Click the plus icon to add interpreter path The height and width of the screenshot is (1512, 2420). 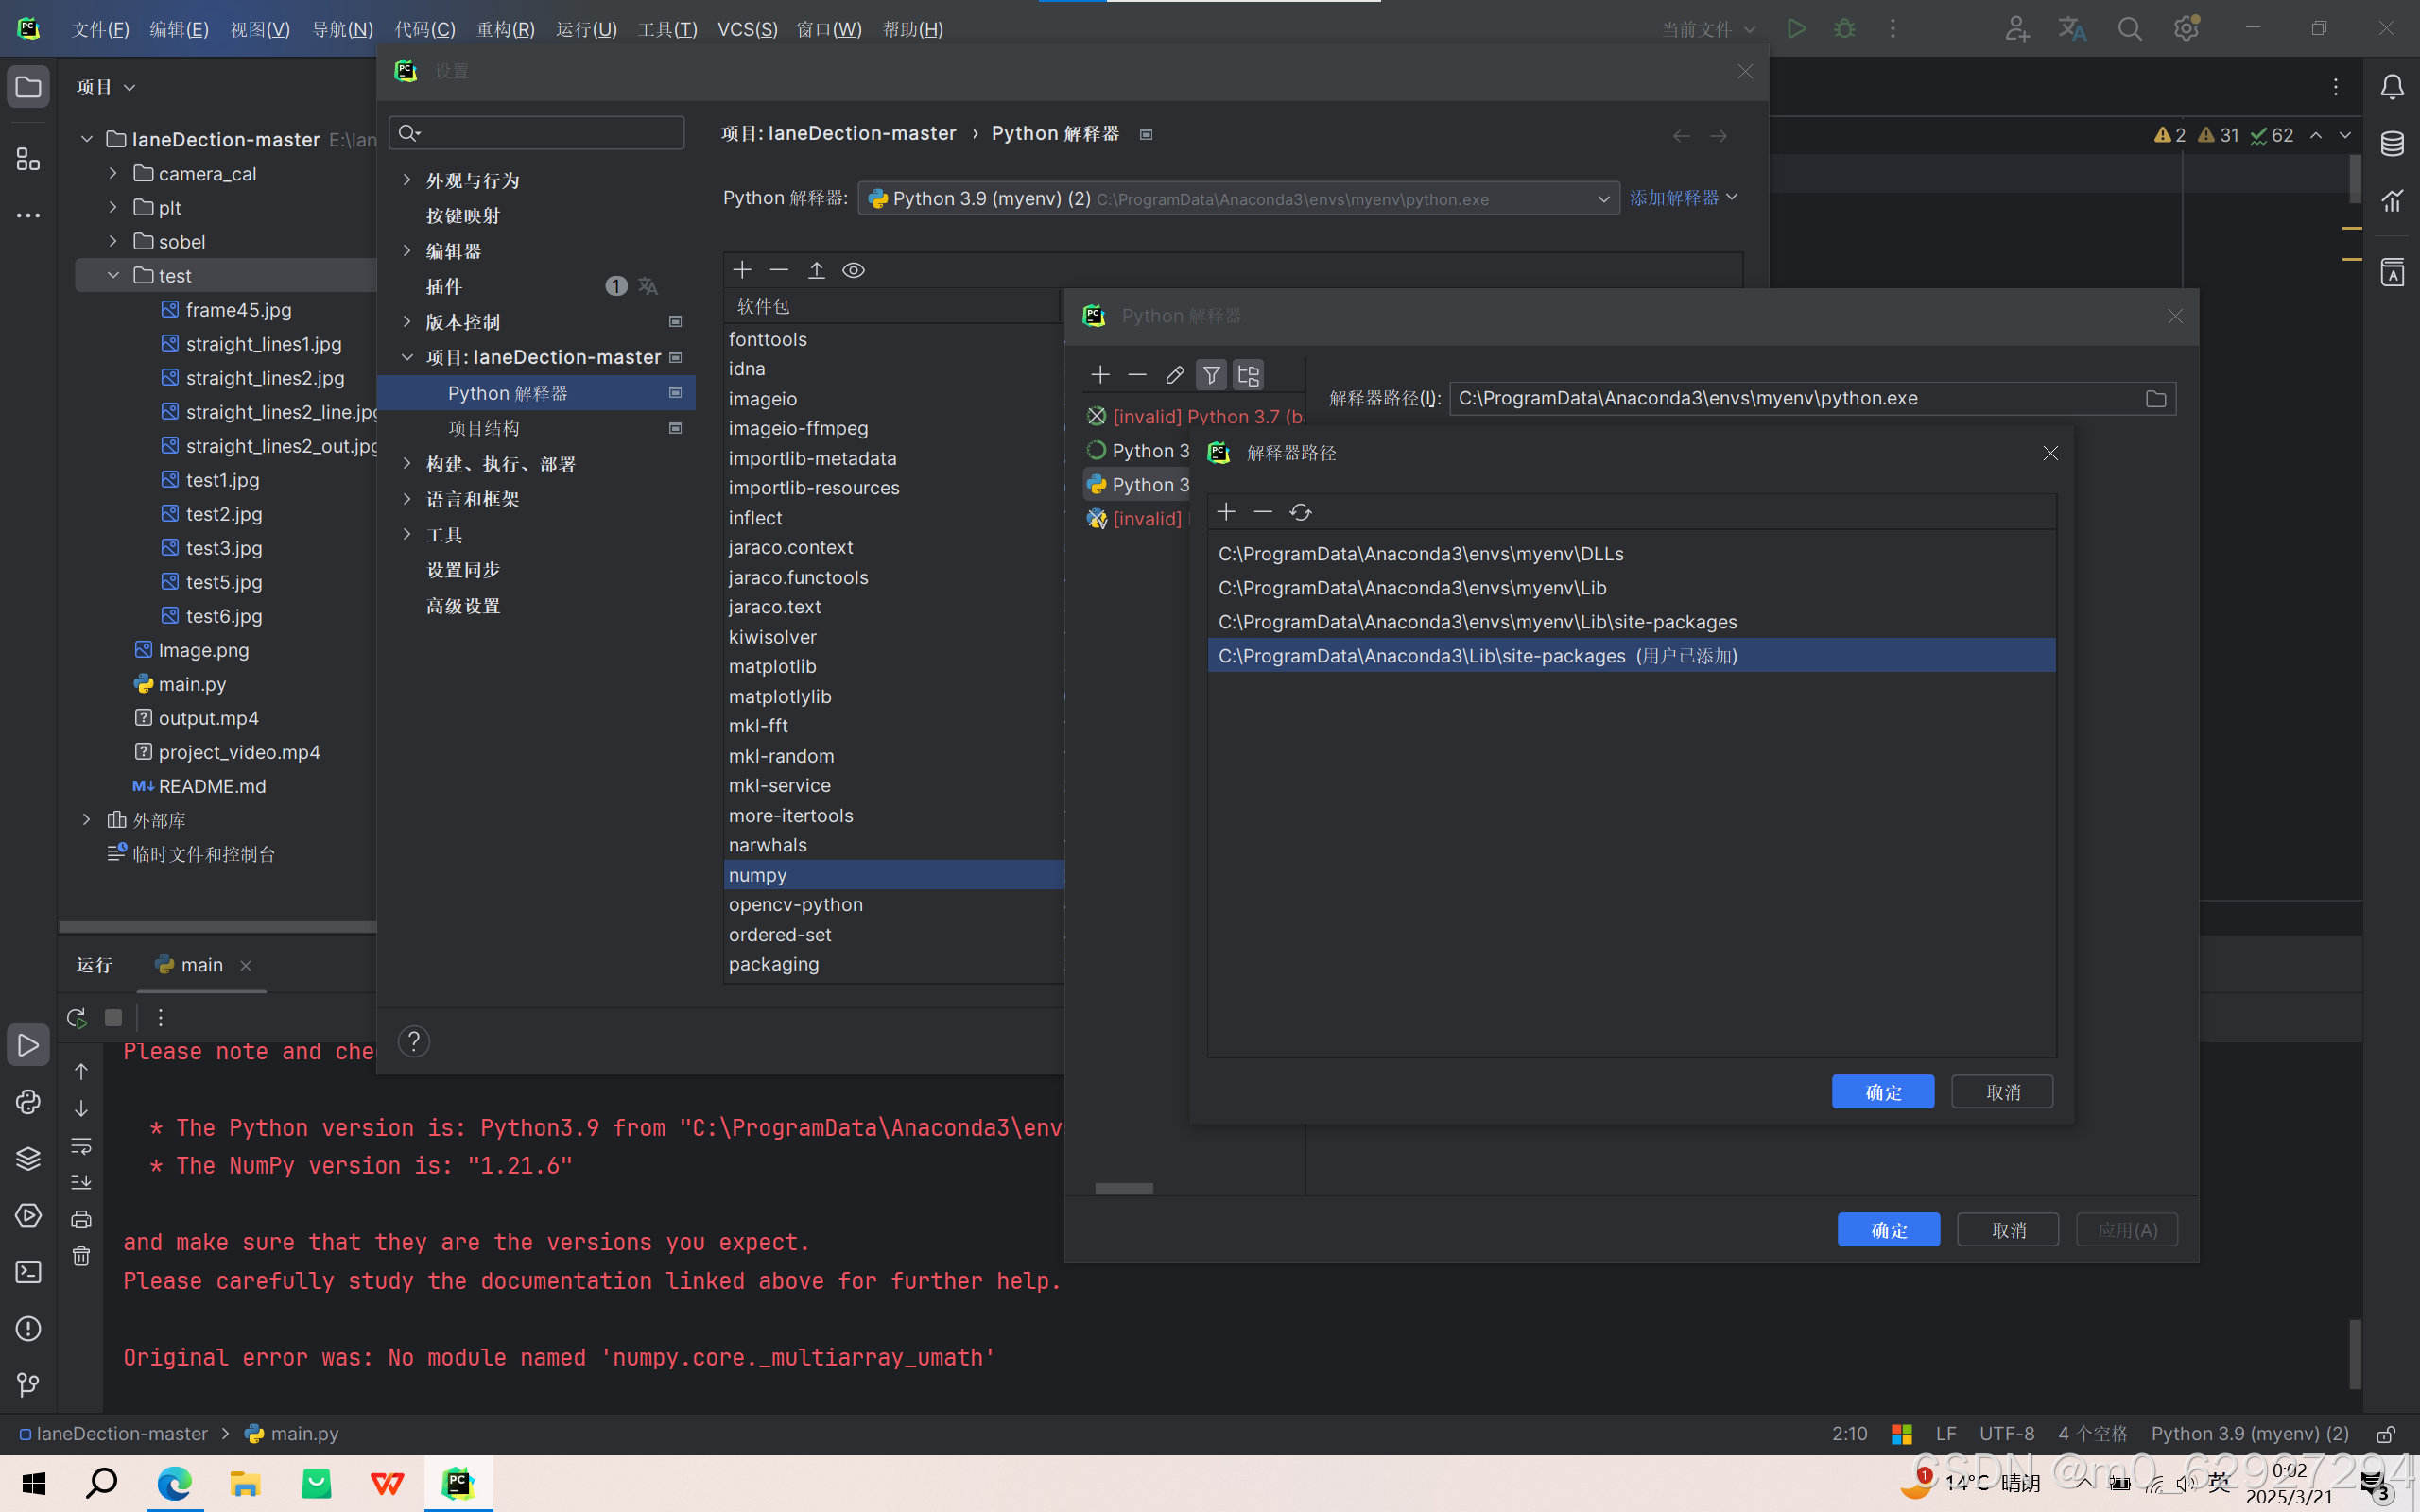[x=1226, y=512]
